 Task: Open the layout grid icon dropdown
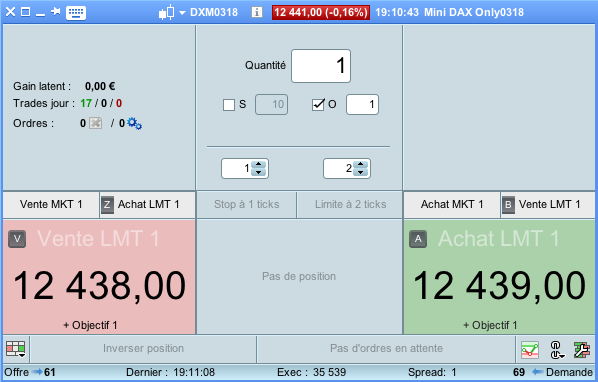coord(16,349)
